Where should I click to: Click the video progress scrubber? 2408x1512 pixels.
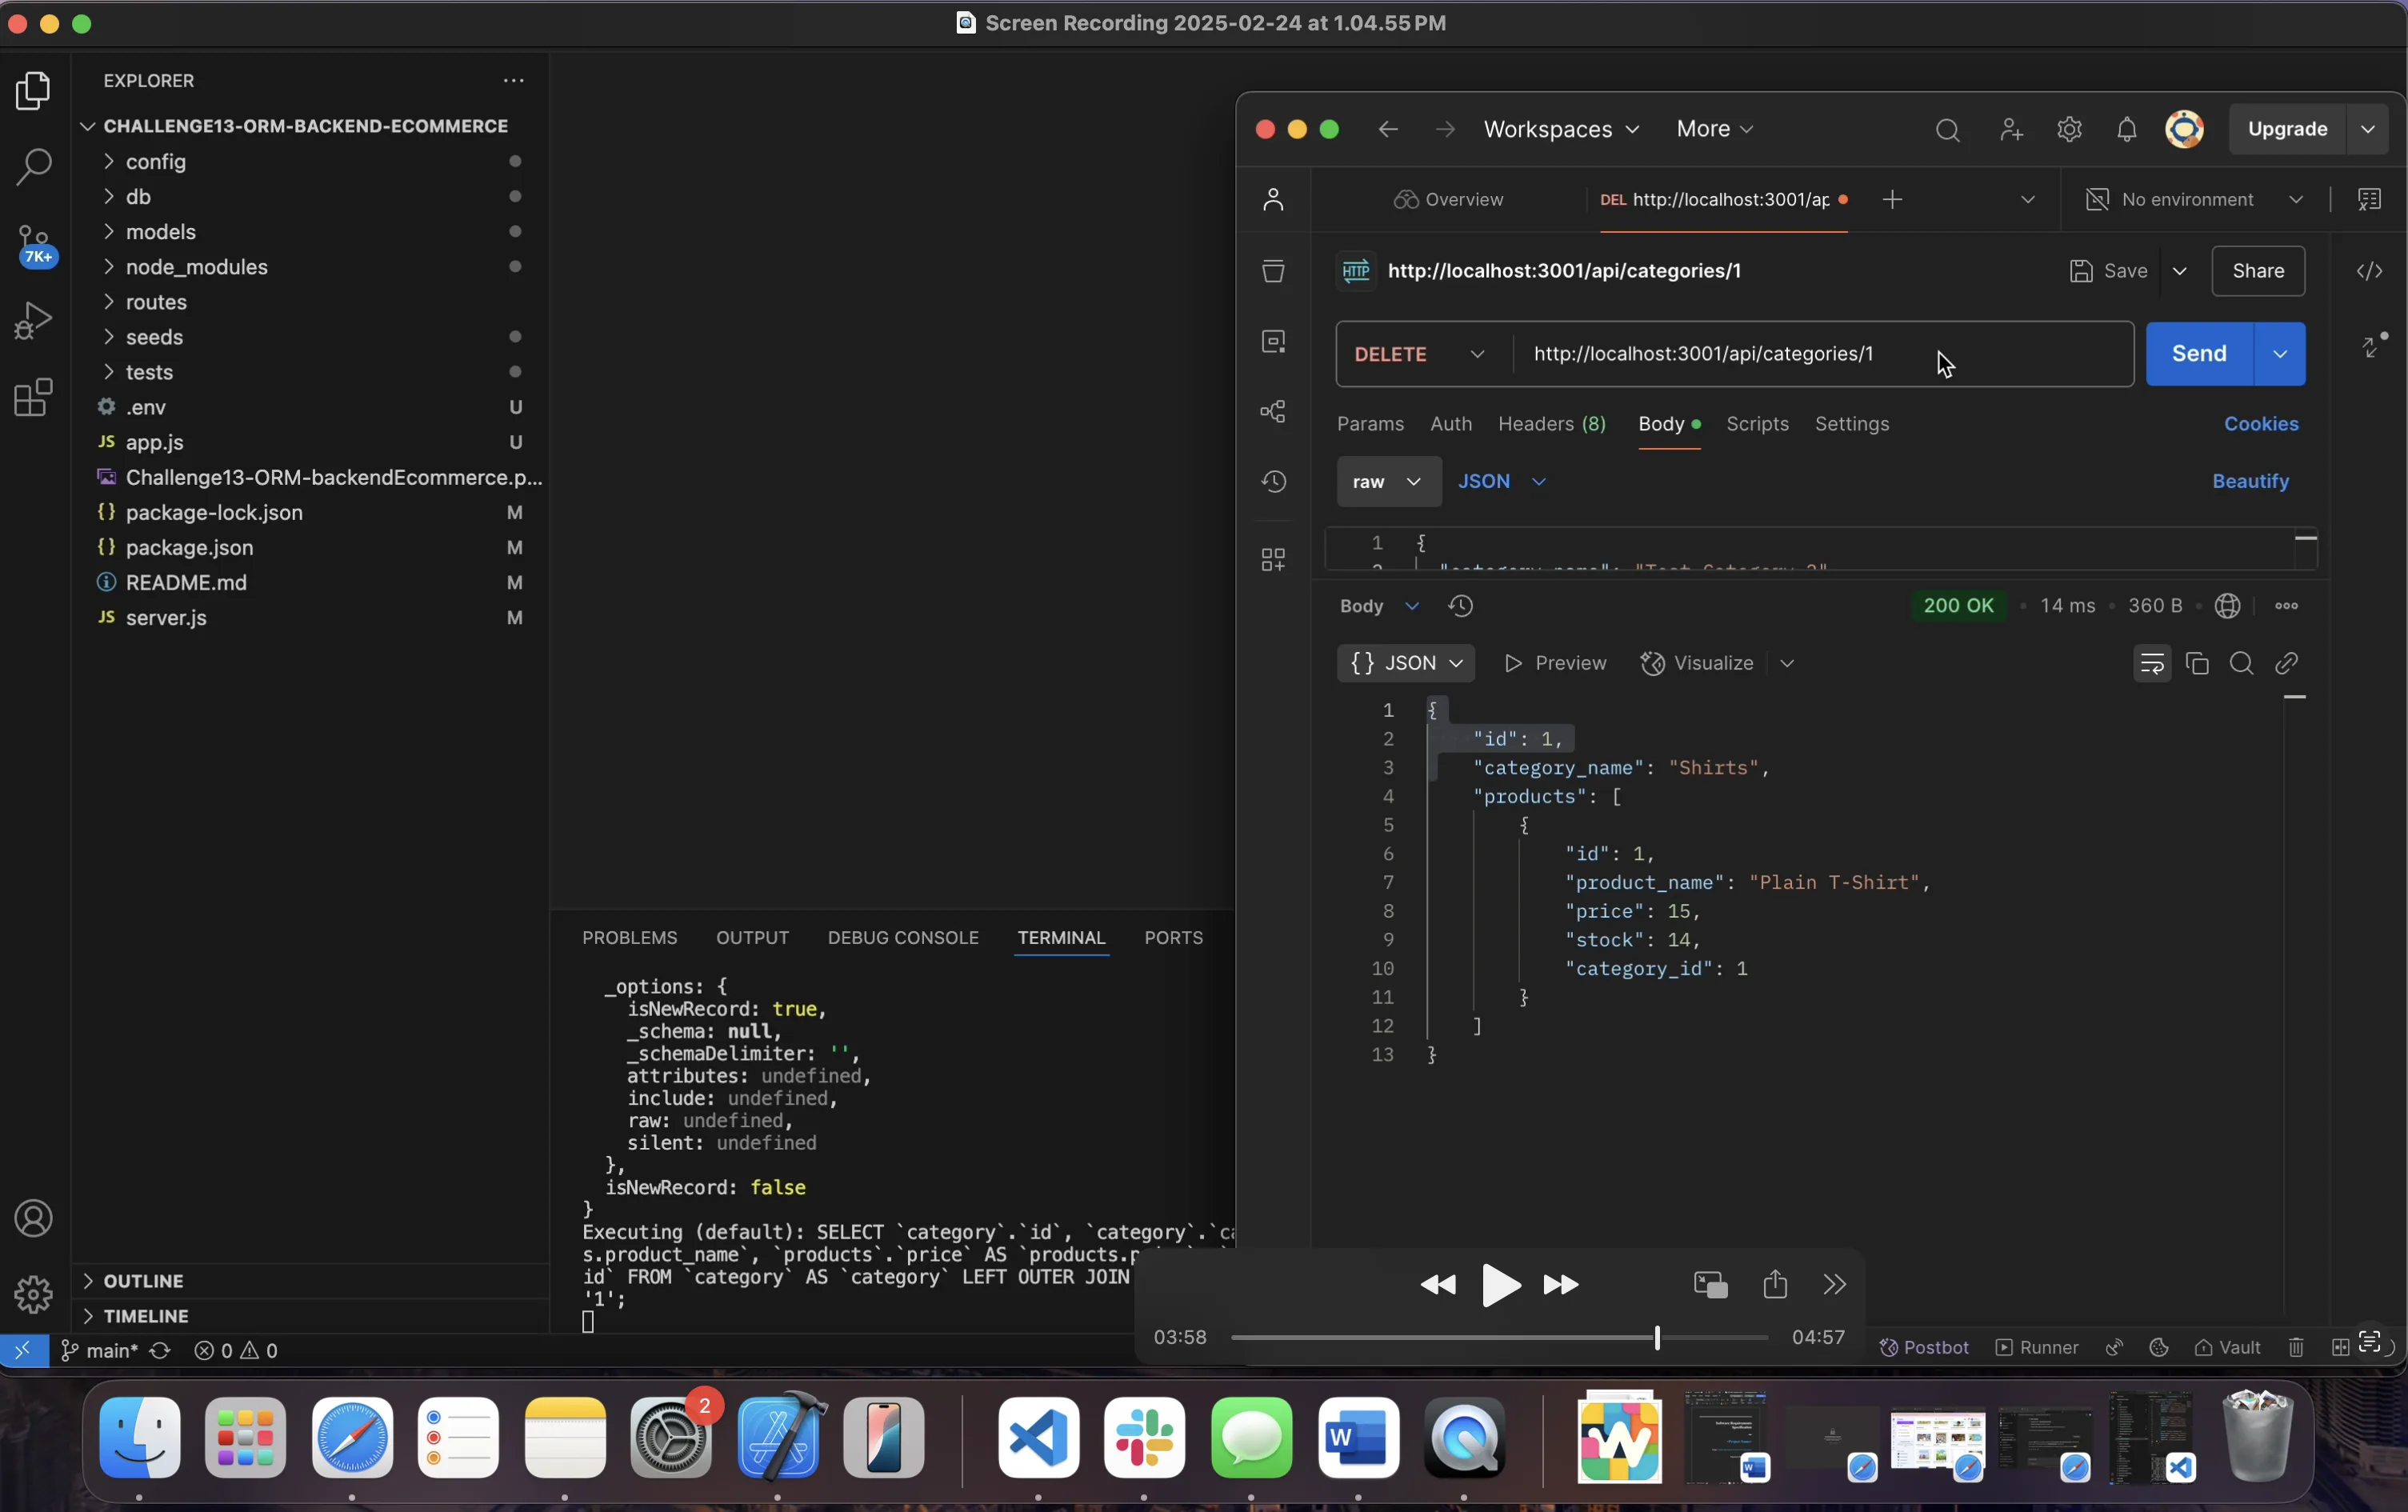1656,1338
